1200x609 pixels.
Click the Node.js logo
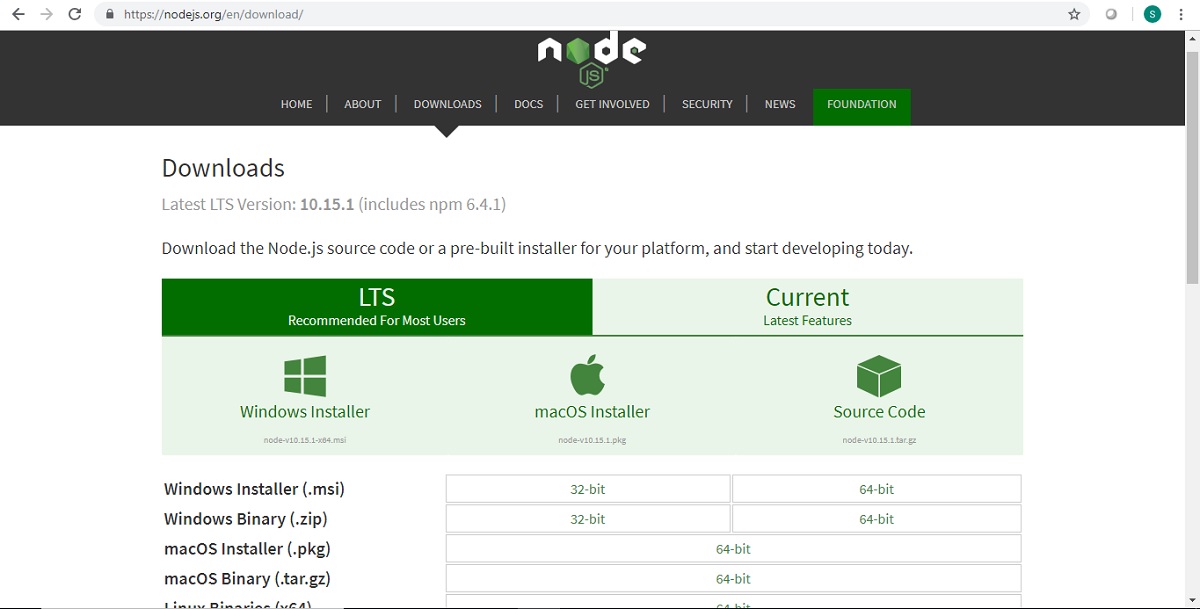coord(592,60)
